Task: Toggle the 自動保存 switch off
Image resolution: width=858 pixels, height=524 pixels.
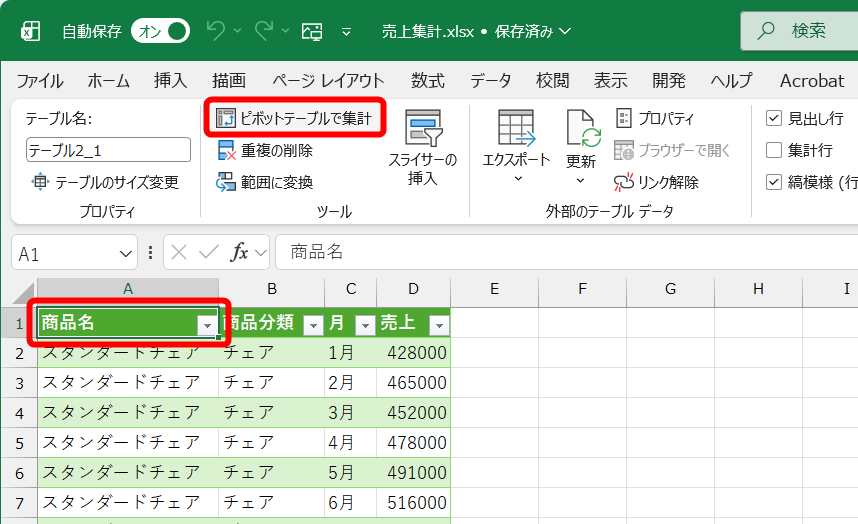Action: tap(160, 31)
